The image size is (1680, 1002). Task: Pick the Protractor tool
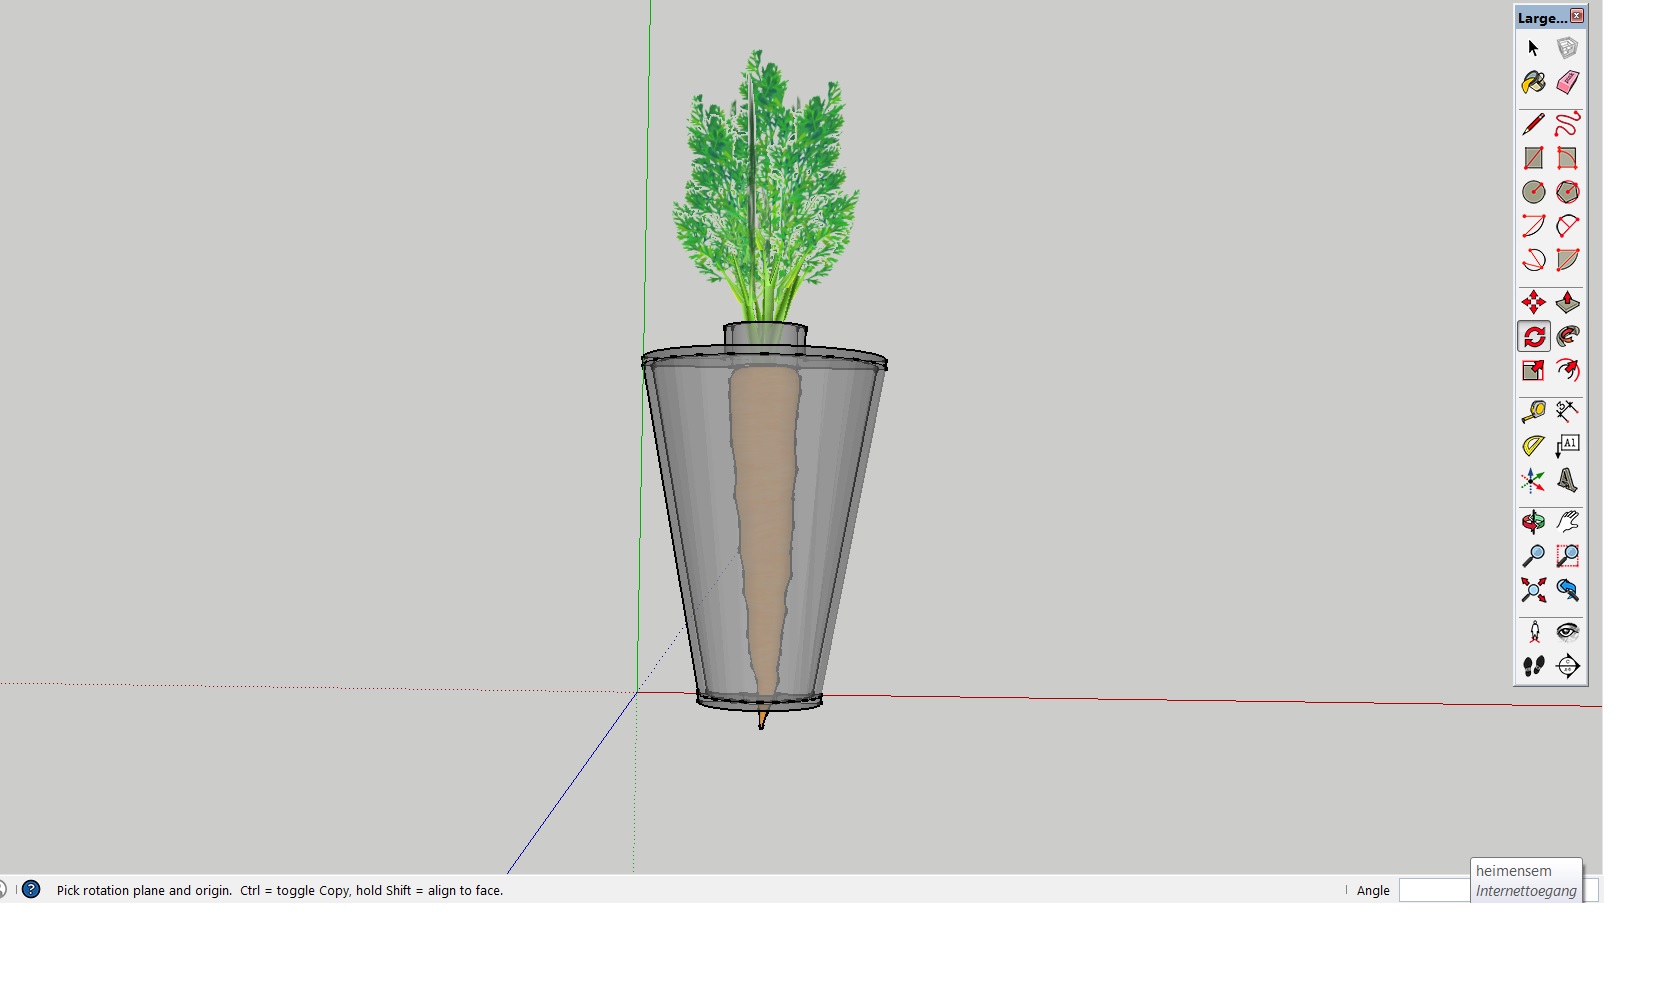pyautogui.click(x=1533, y=446)
